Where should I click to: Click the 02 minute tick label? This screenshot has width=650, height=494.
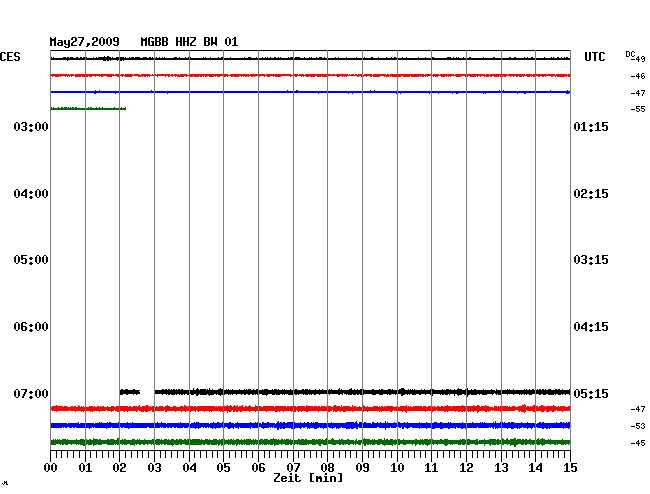click(x=119, y=468)
